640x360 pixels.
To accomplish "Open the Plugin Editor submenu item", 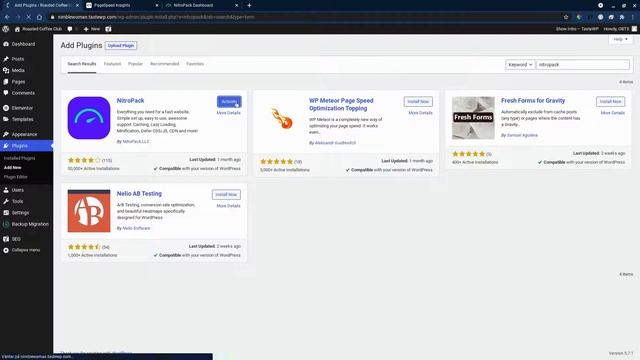I will pos(16,177).
